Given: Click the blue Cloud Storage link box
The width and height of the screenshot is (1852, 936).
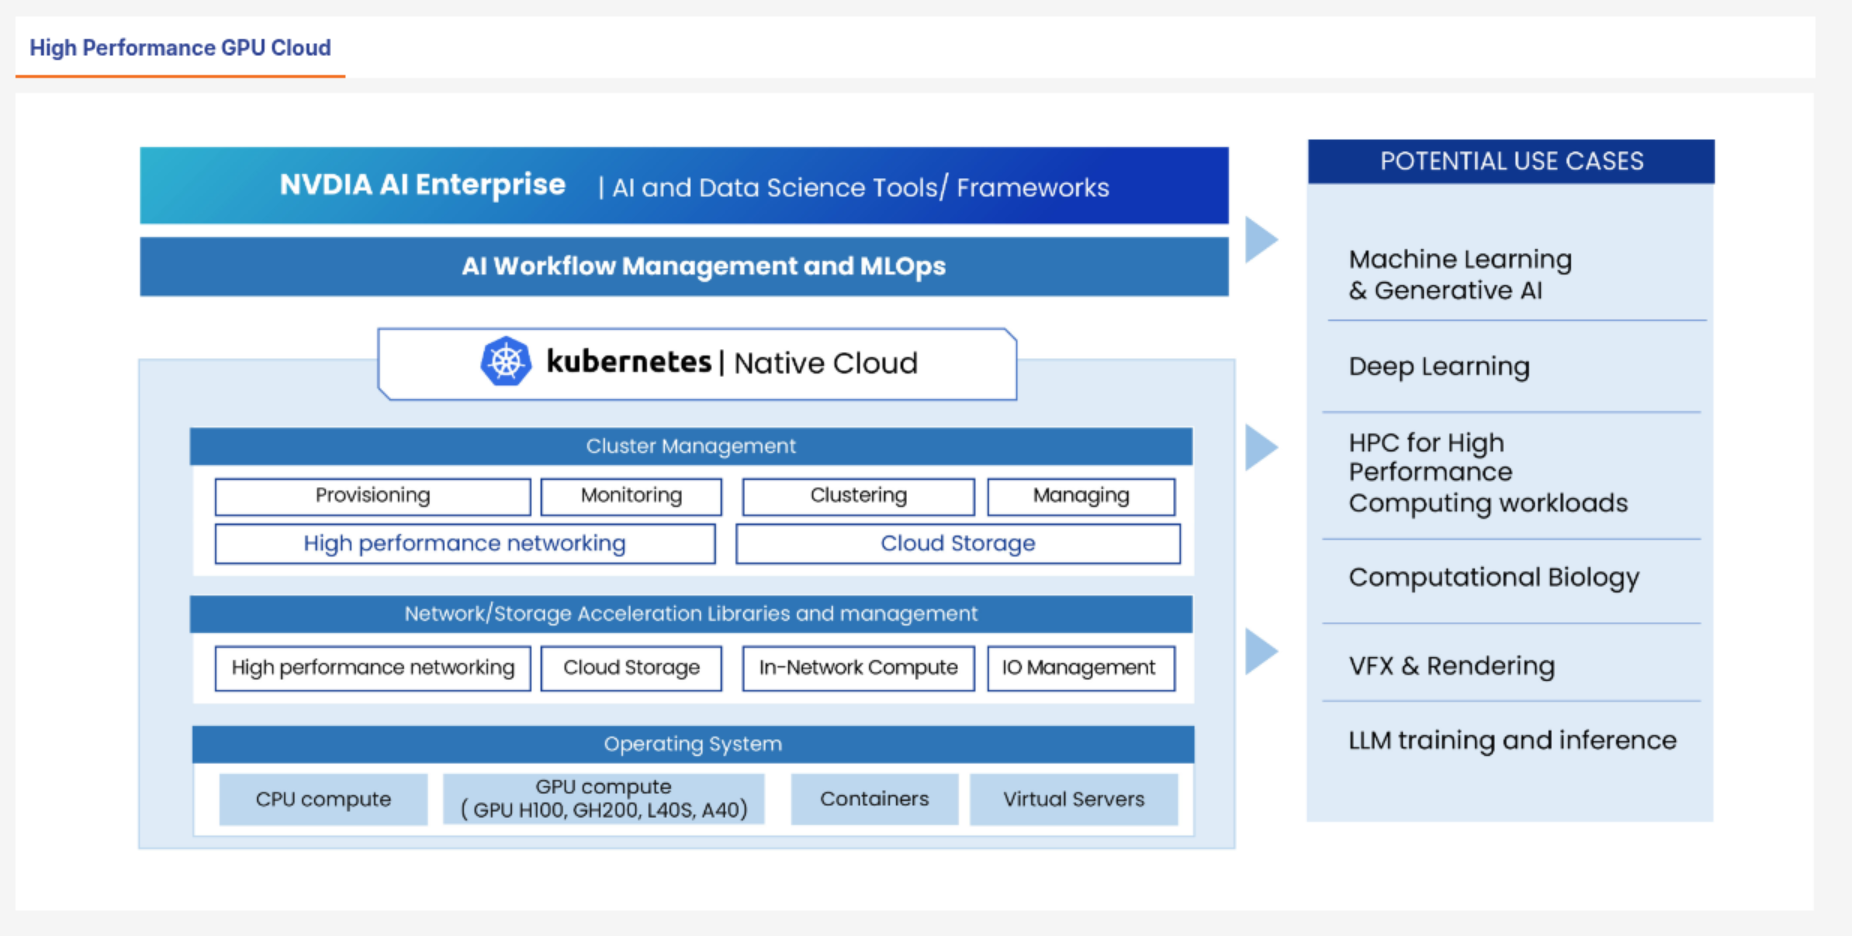Looking at the screenshot, I should [x=957, y=544].
